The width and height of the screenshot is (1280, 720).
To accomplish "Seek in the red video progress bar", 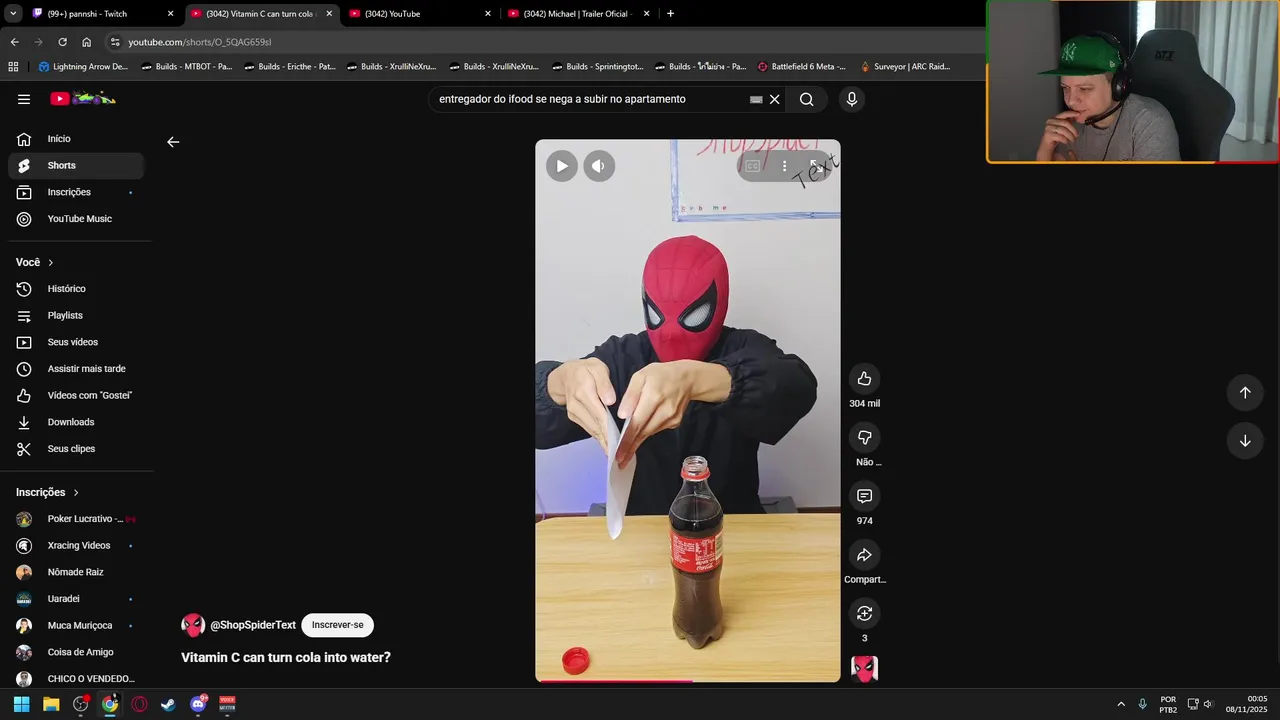I will pos(688,681).
